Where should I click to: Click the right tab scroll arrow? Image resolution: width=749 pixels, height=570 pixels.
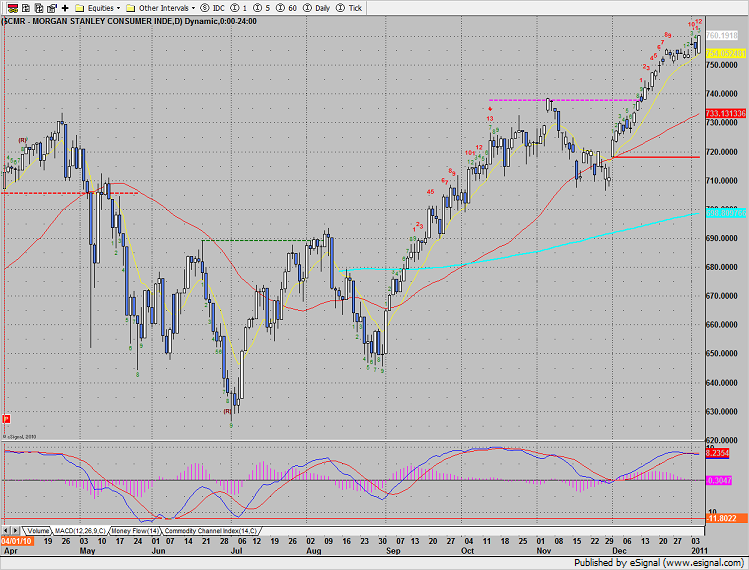[x=16, y=531]
